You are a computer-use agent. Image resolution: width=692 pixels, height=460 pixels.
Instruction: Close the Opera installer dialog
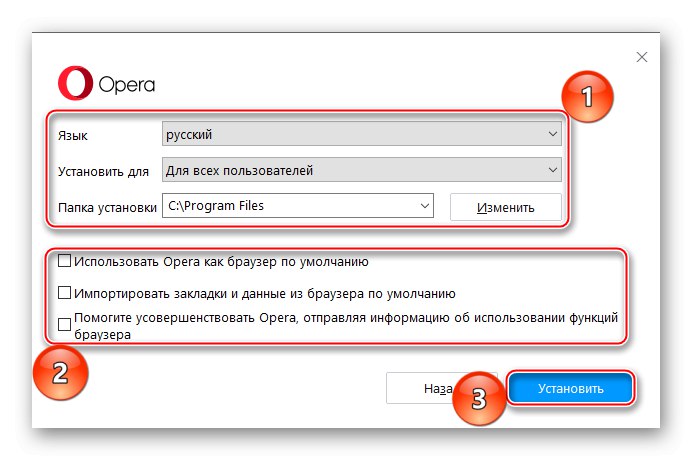pos(642,57)
